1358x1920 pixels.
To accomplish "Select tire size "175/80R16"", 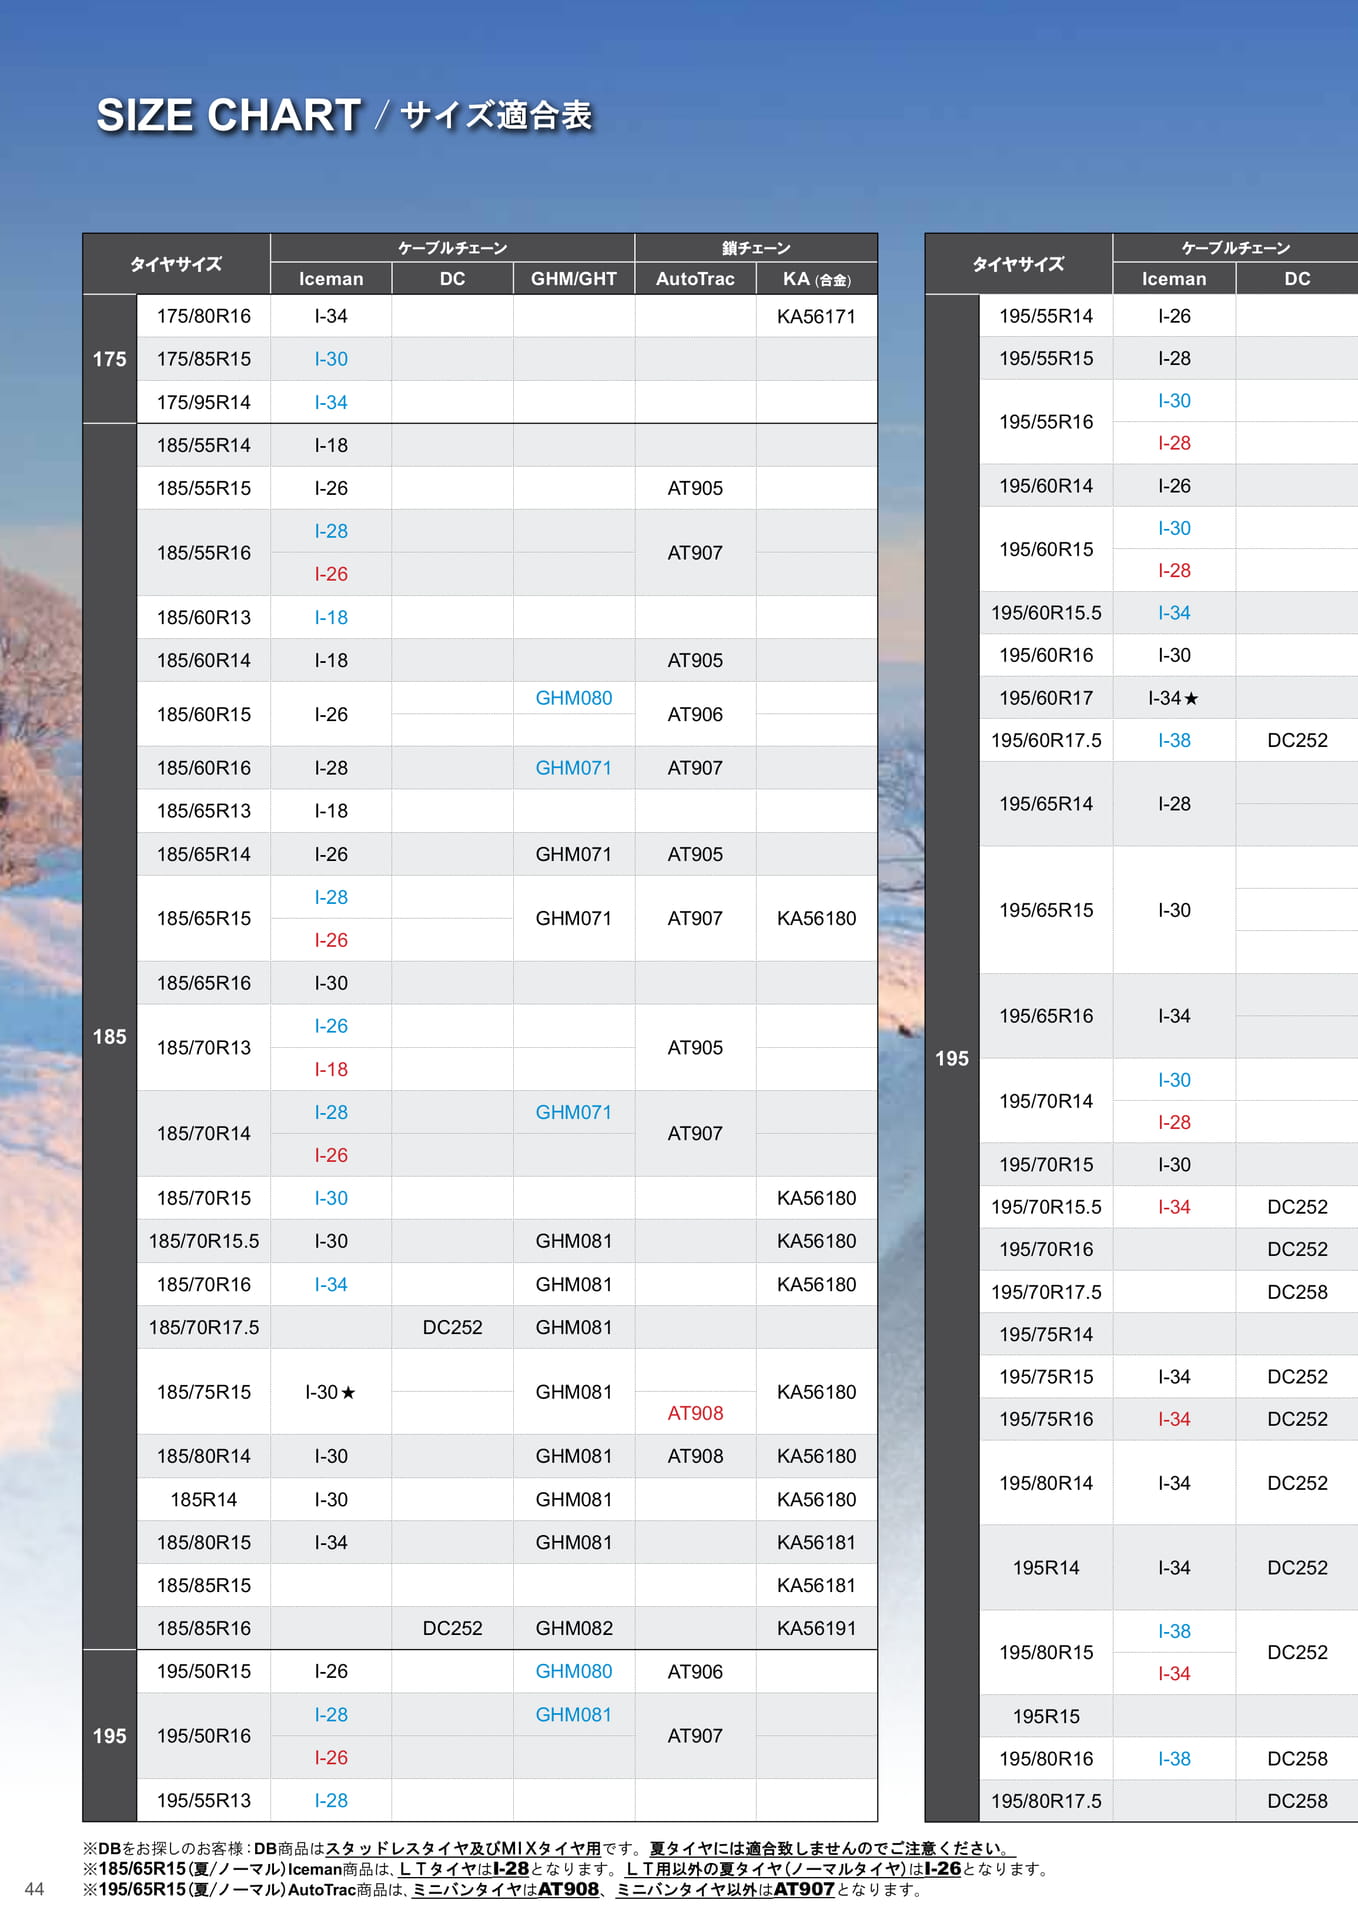I will (204, 316).
